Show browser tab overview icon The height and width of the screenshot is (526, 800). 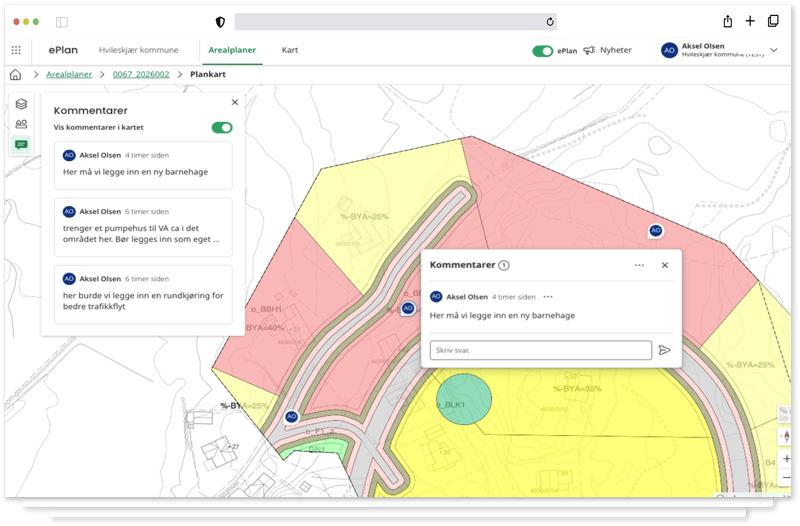point(773,21)
